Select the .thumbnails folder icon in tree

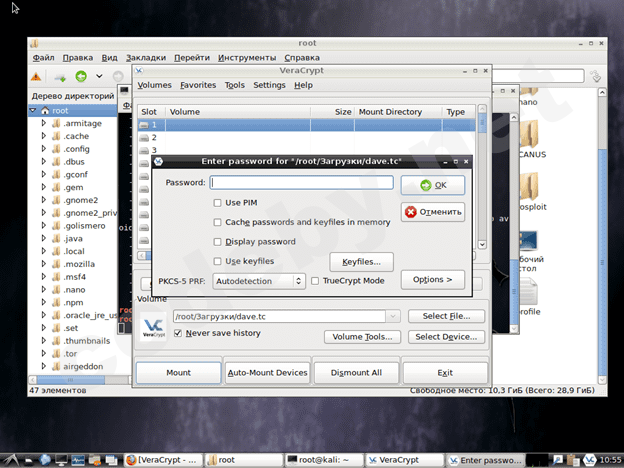pyautogui.click(x=56, y=341)
